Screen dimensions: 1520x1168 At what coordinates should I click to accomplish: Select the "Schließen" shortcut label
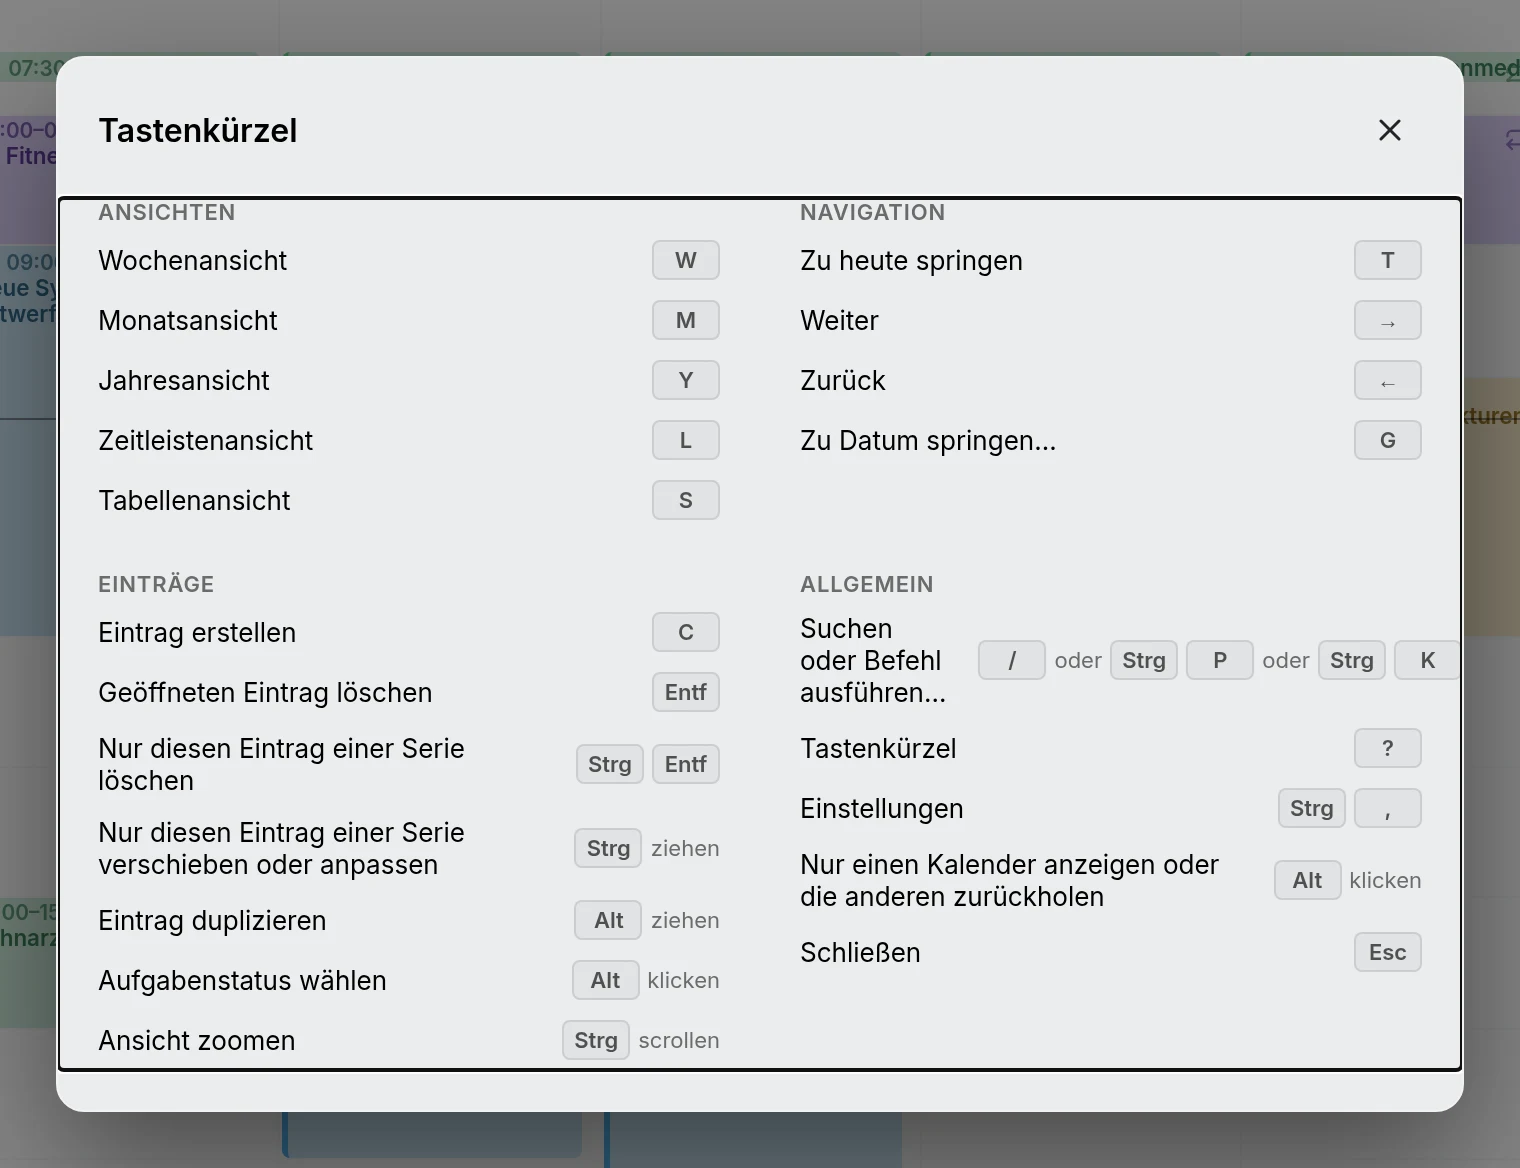point(860,953)
